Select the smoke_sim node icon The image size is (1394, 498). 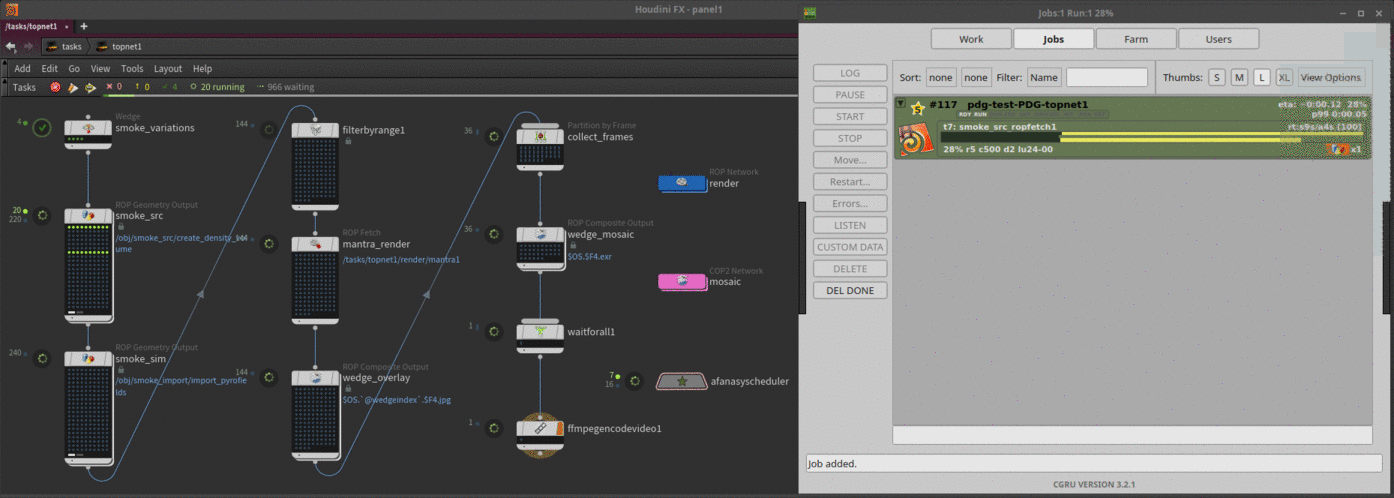[88, 359]
